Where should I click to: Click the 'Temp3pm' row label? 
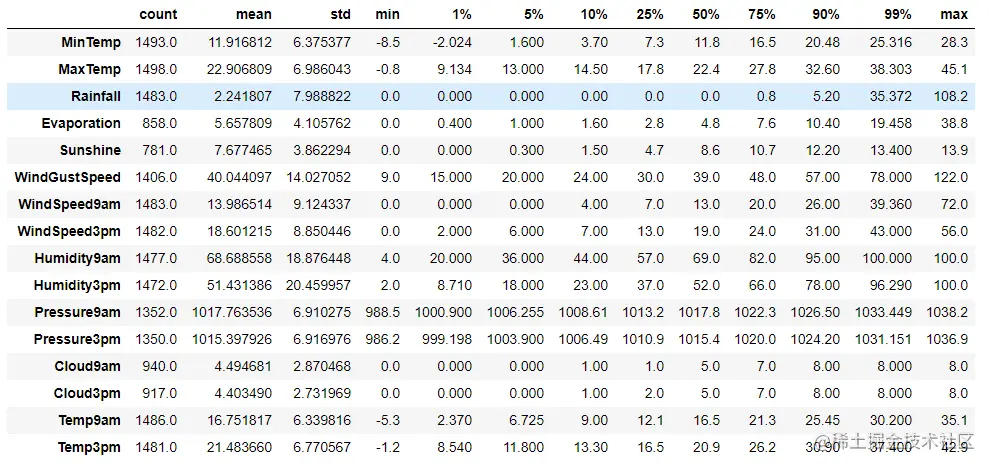pos(89,447)
